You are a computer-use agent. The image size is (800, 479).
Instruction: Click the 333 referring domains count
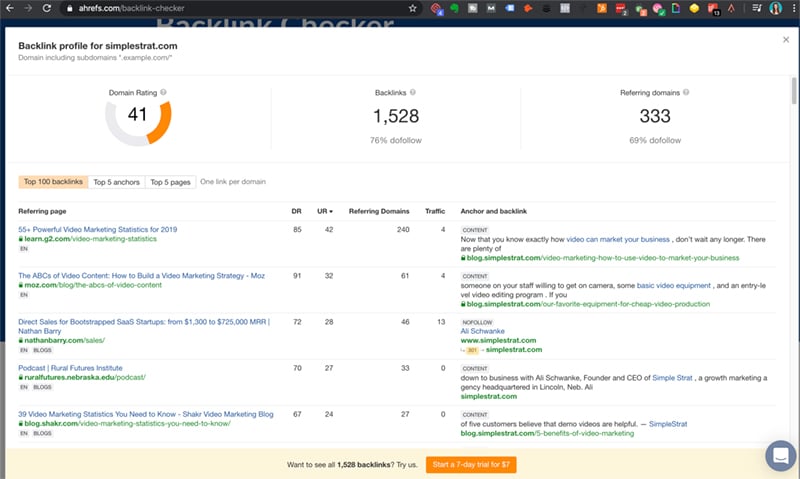click(655, 116)
